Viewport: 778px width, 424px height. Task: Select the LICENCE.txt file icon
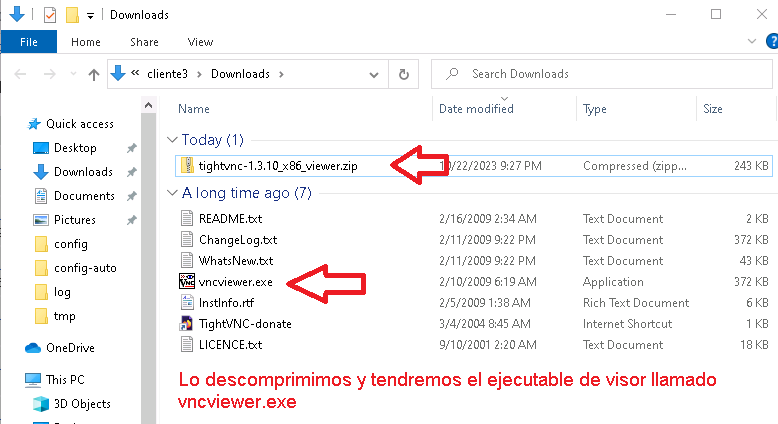point(187,345)
